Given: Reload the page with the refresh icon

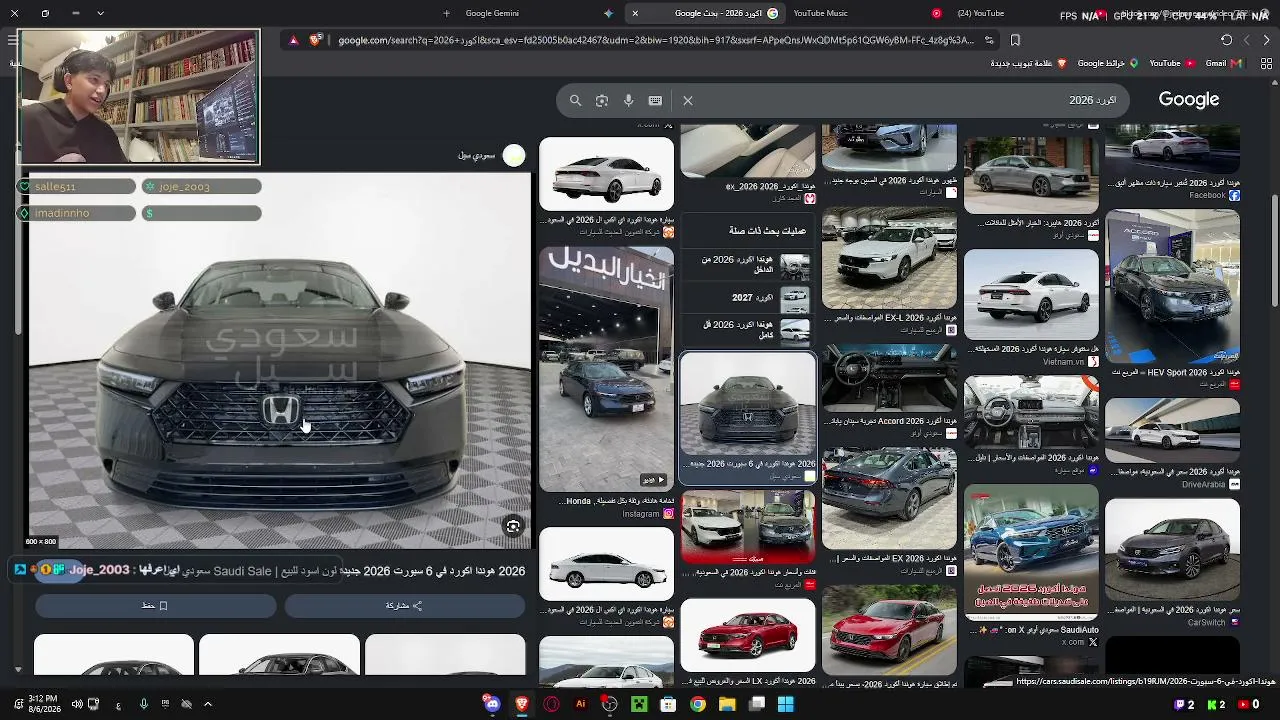Looking at the screenshot, I should 1226,40.
